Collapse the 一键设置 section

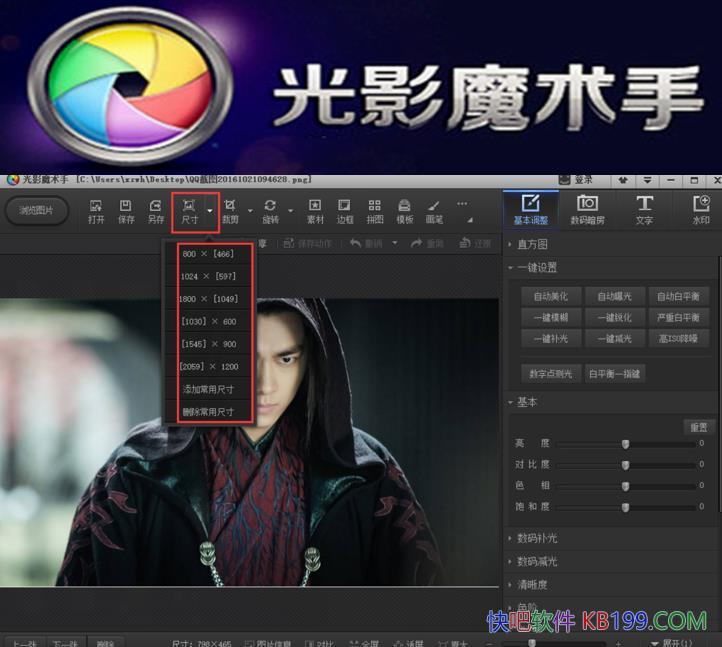coord(538,268)
